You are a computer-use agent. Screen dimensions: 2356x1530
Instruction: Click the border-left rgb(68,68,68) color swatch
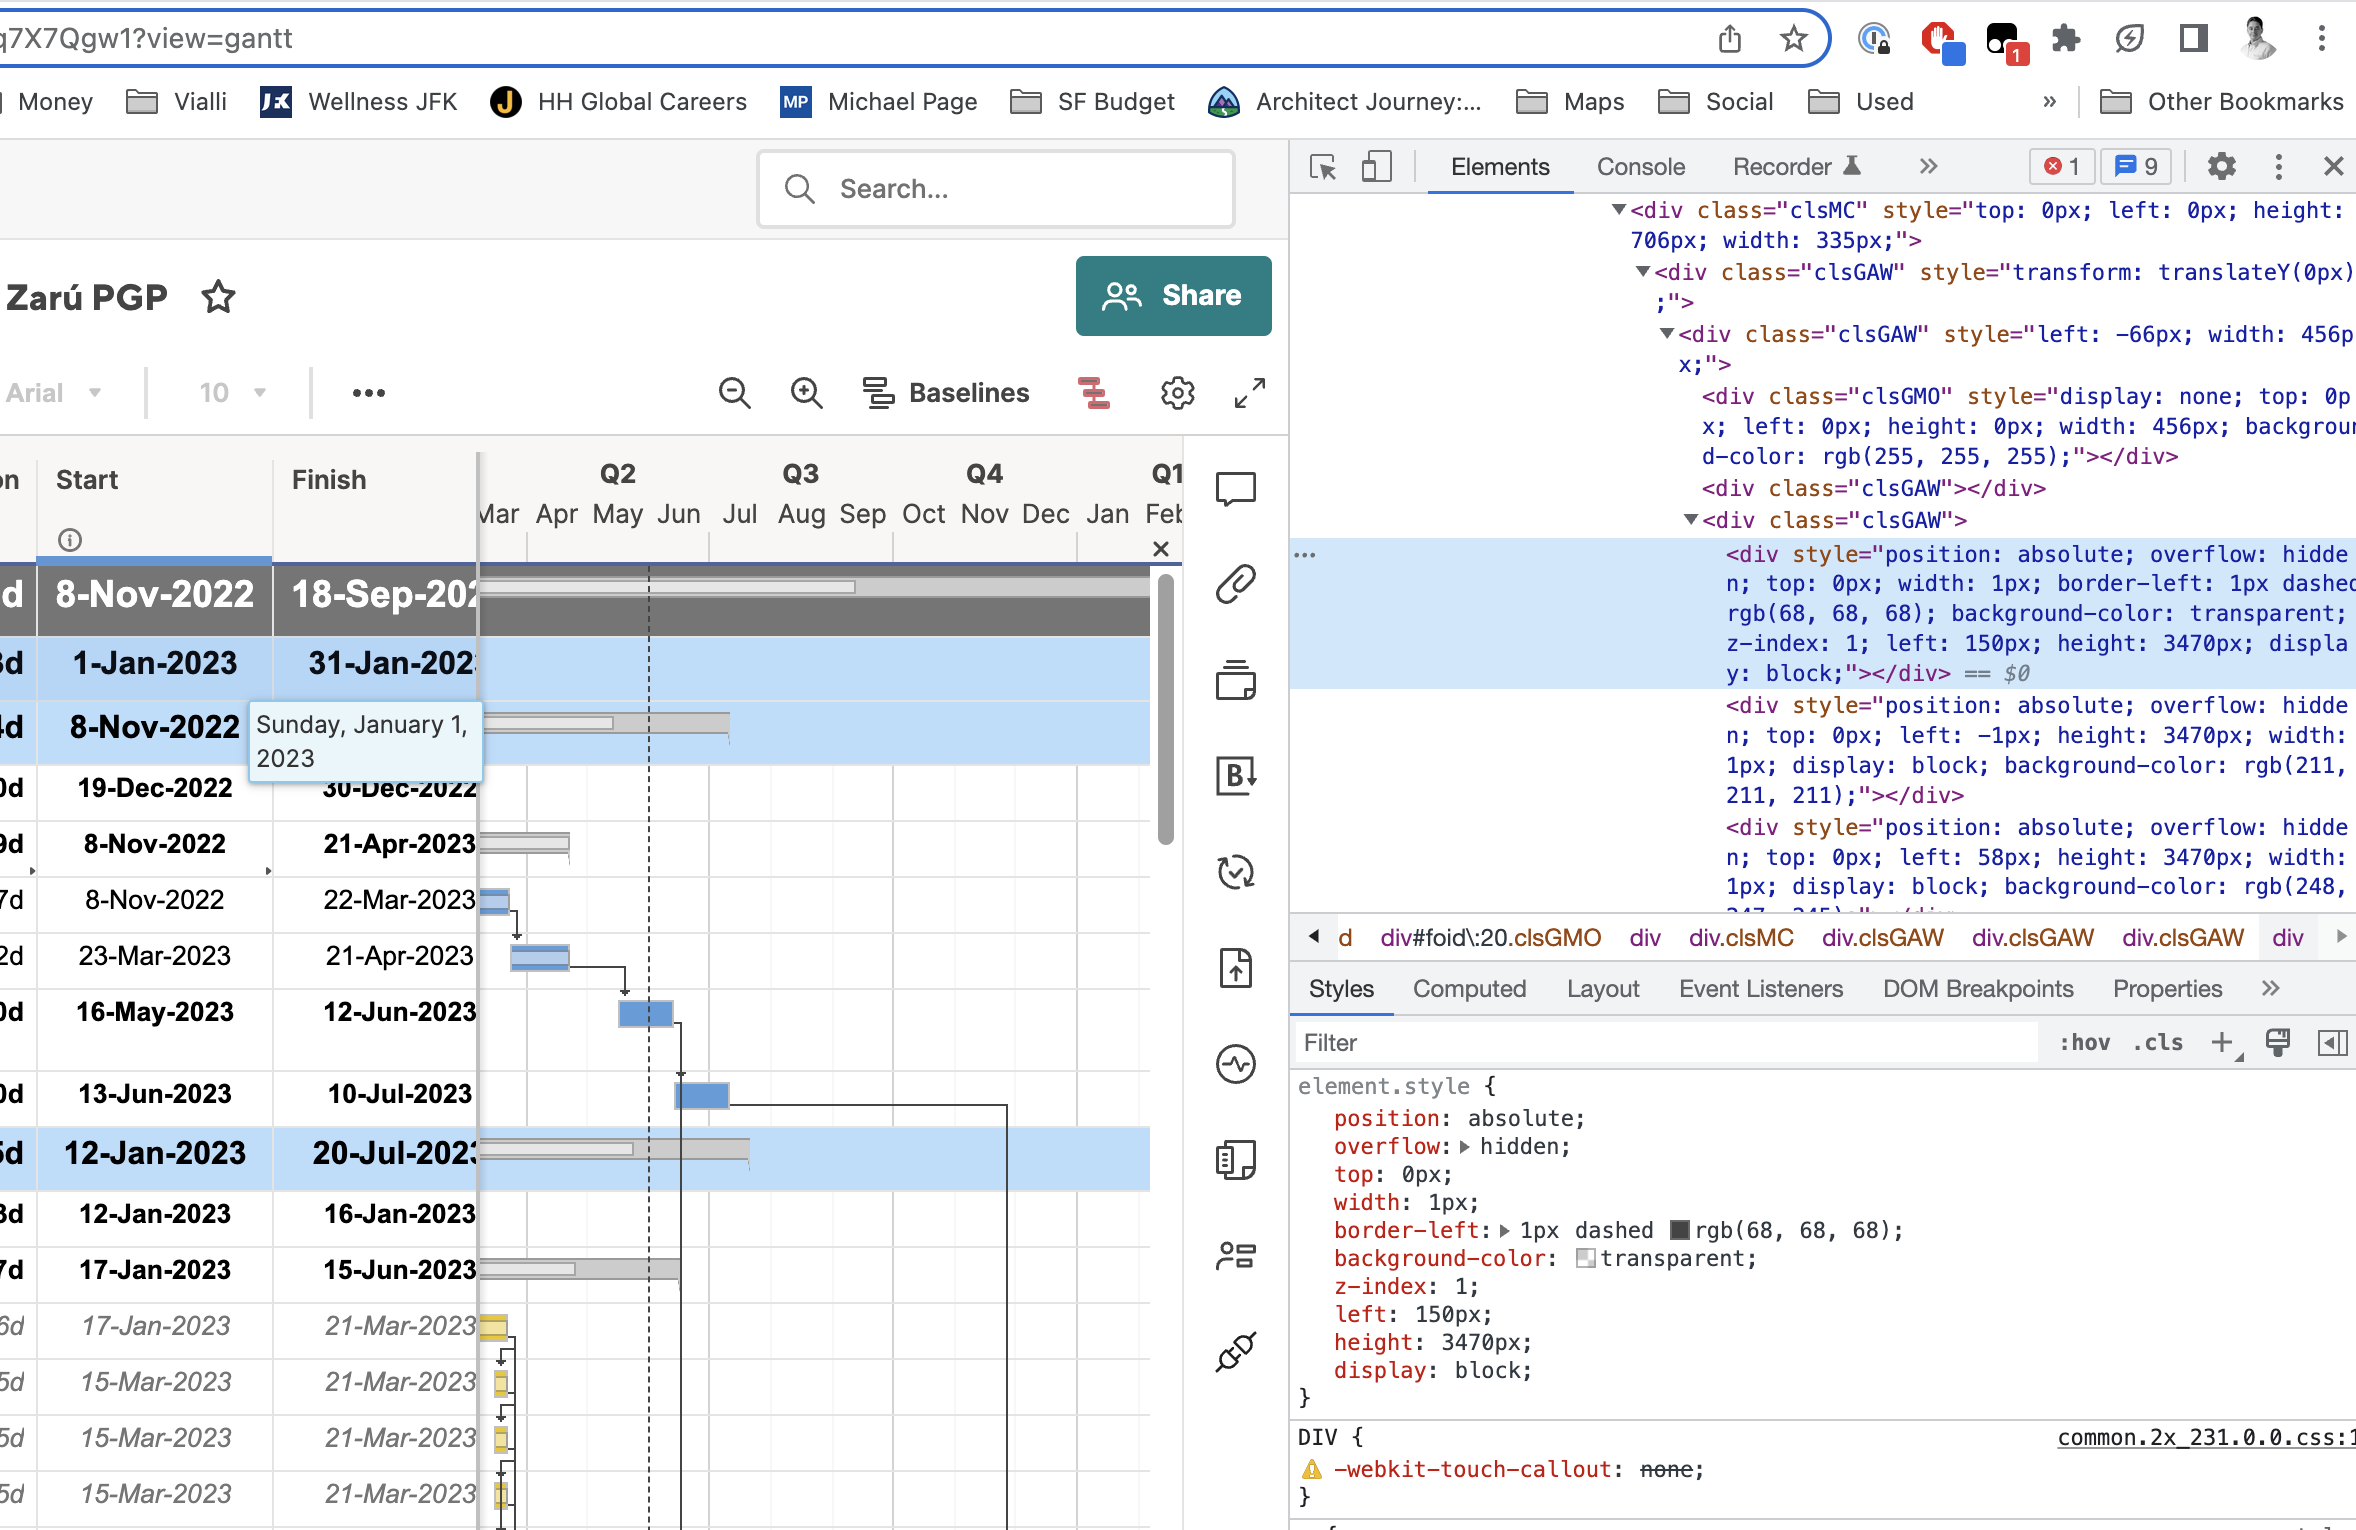pyautogui.click(x=1680, y=1231)
